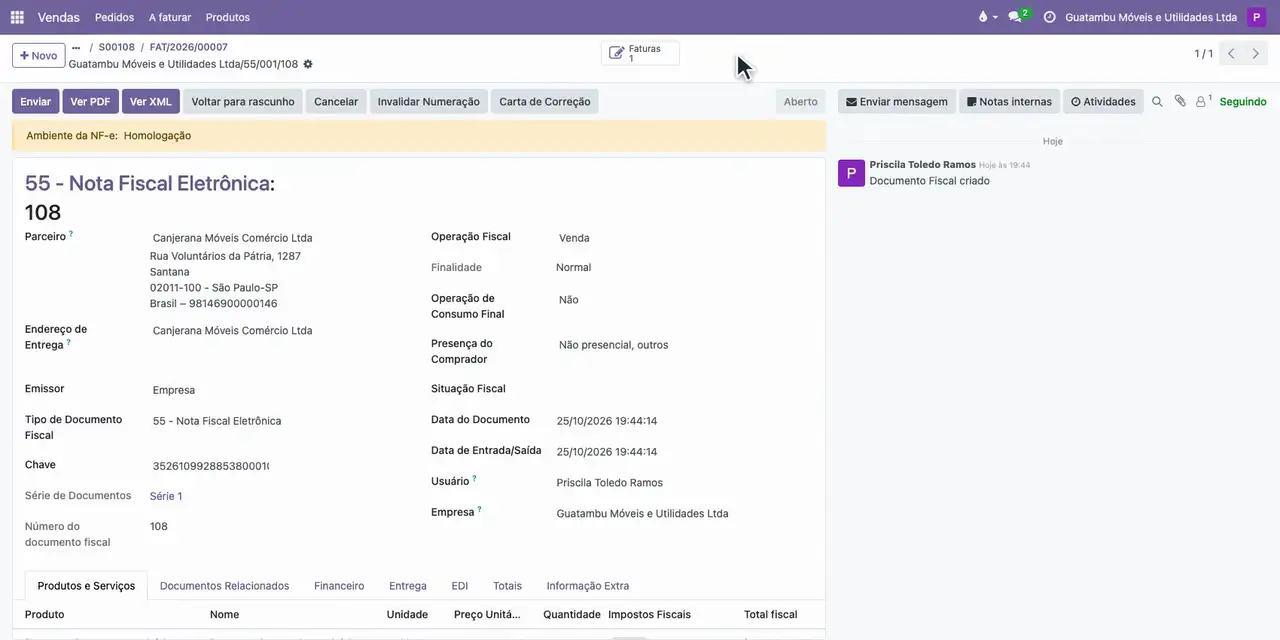Switch to the Financeiro tab
Image resolution: width=1280 pixels, height=640 pixels.
(339, 586)
